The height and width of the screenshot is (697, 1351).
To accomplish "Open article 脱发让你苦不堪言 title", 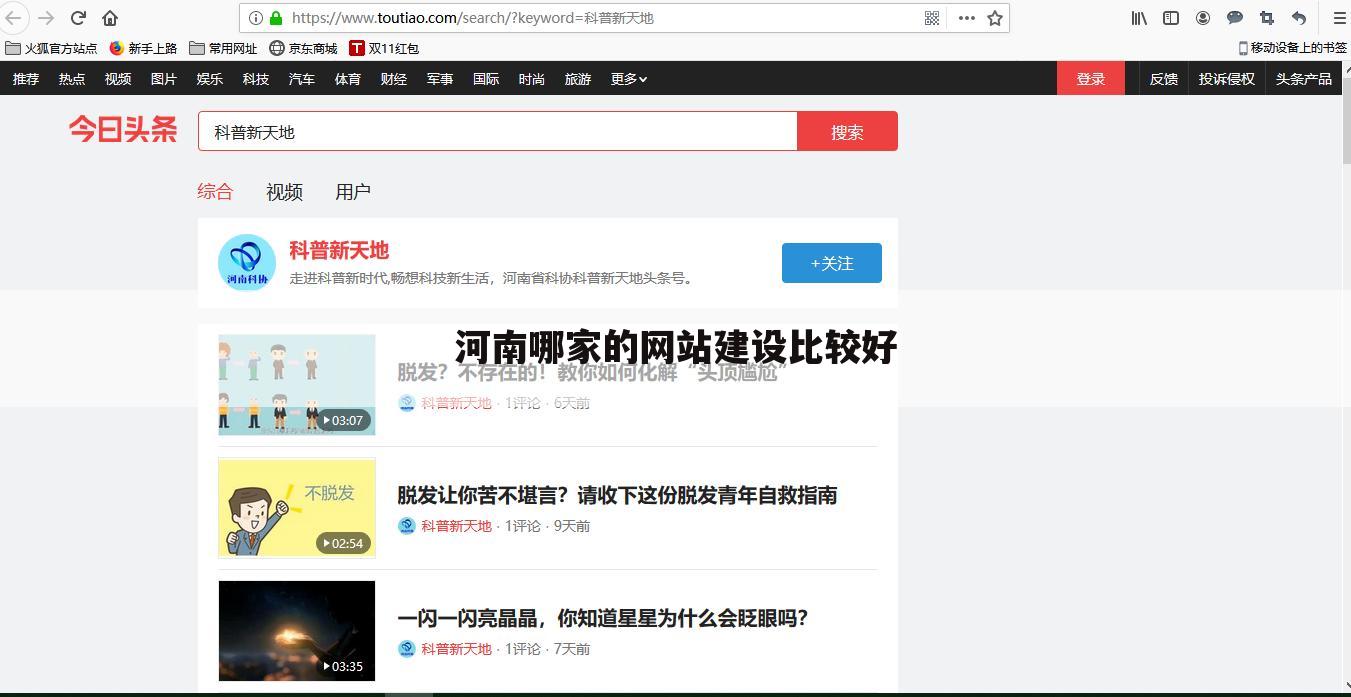I will [617, 495].
